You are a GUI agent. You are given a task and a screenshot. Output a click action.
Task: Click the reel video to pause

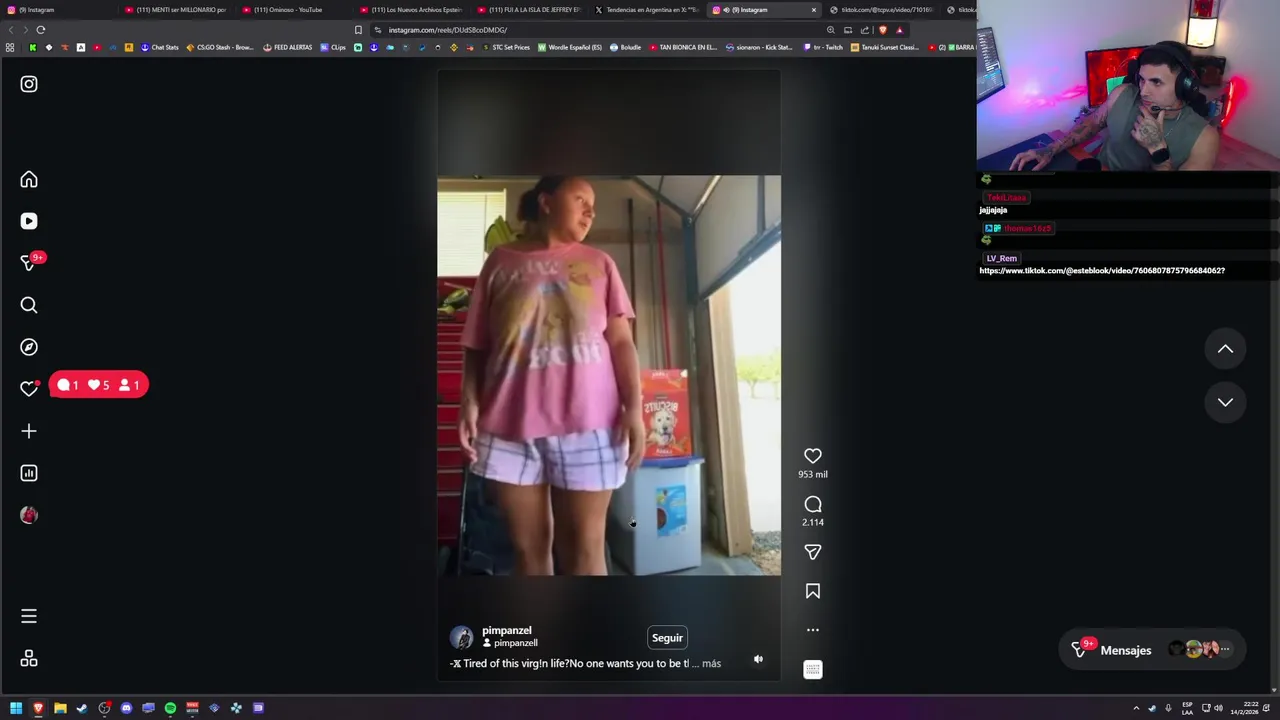click(x=609, y=375)
